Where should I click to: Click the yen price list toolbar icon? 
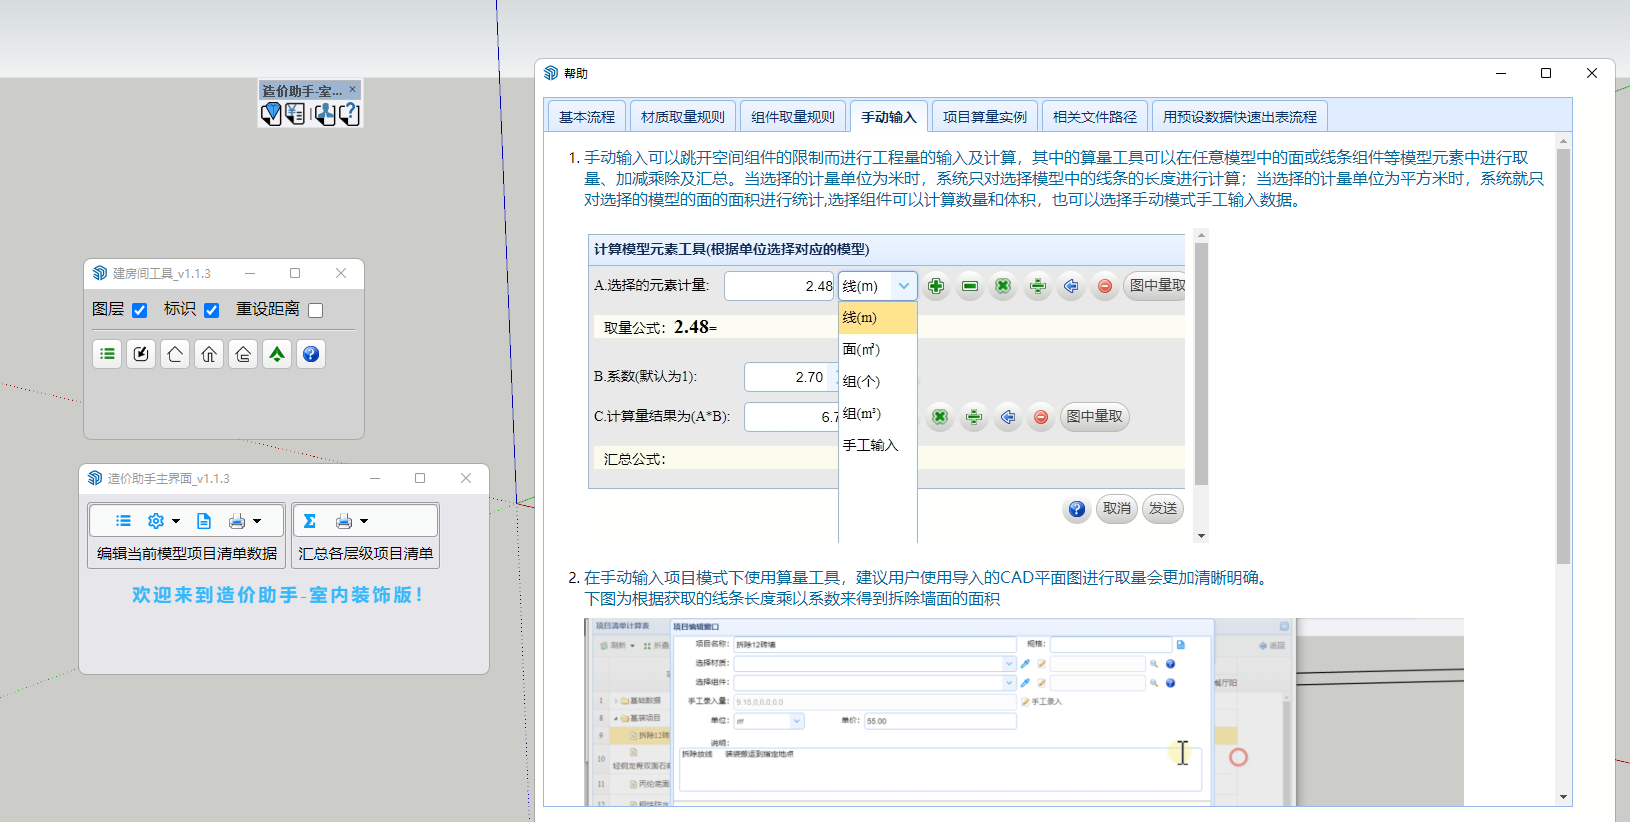(295, 114)
